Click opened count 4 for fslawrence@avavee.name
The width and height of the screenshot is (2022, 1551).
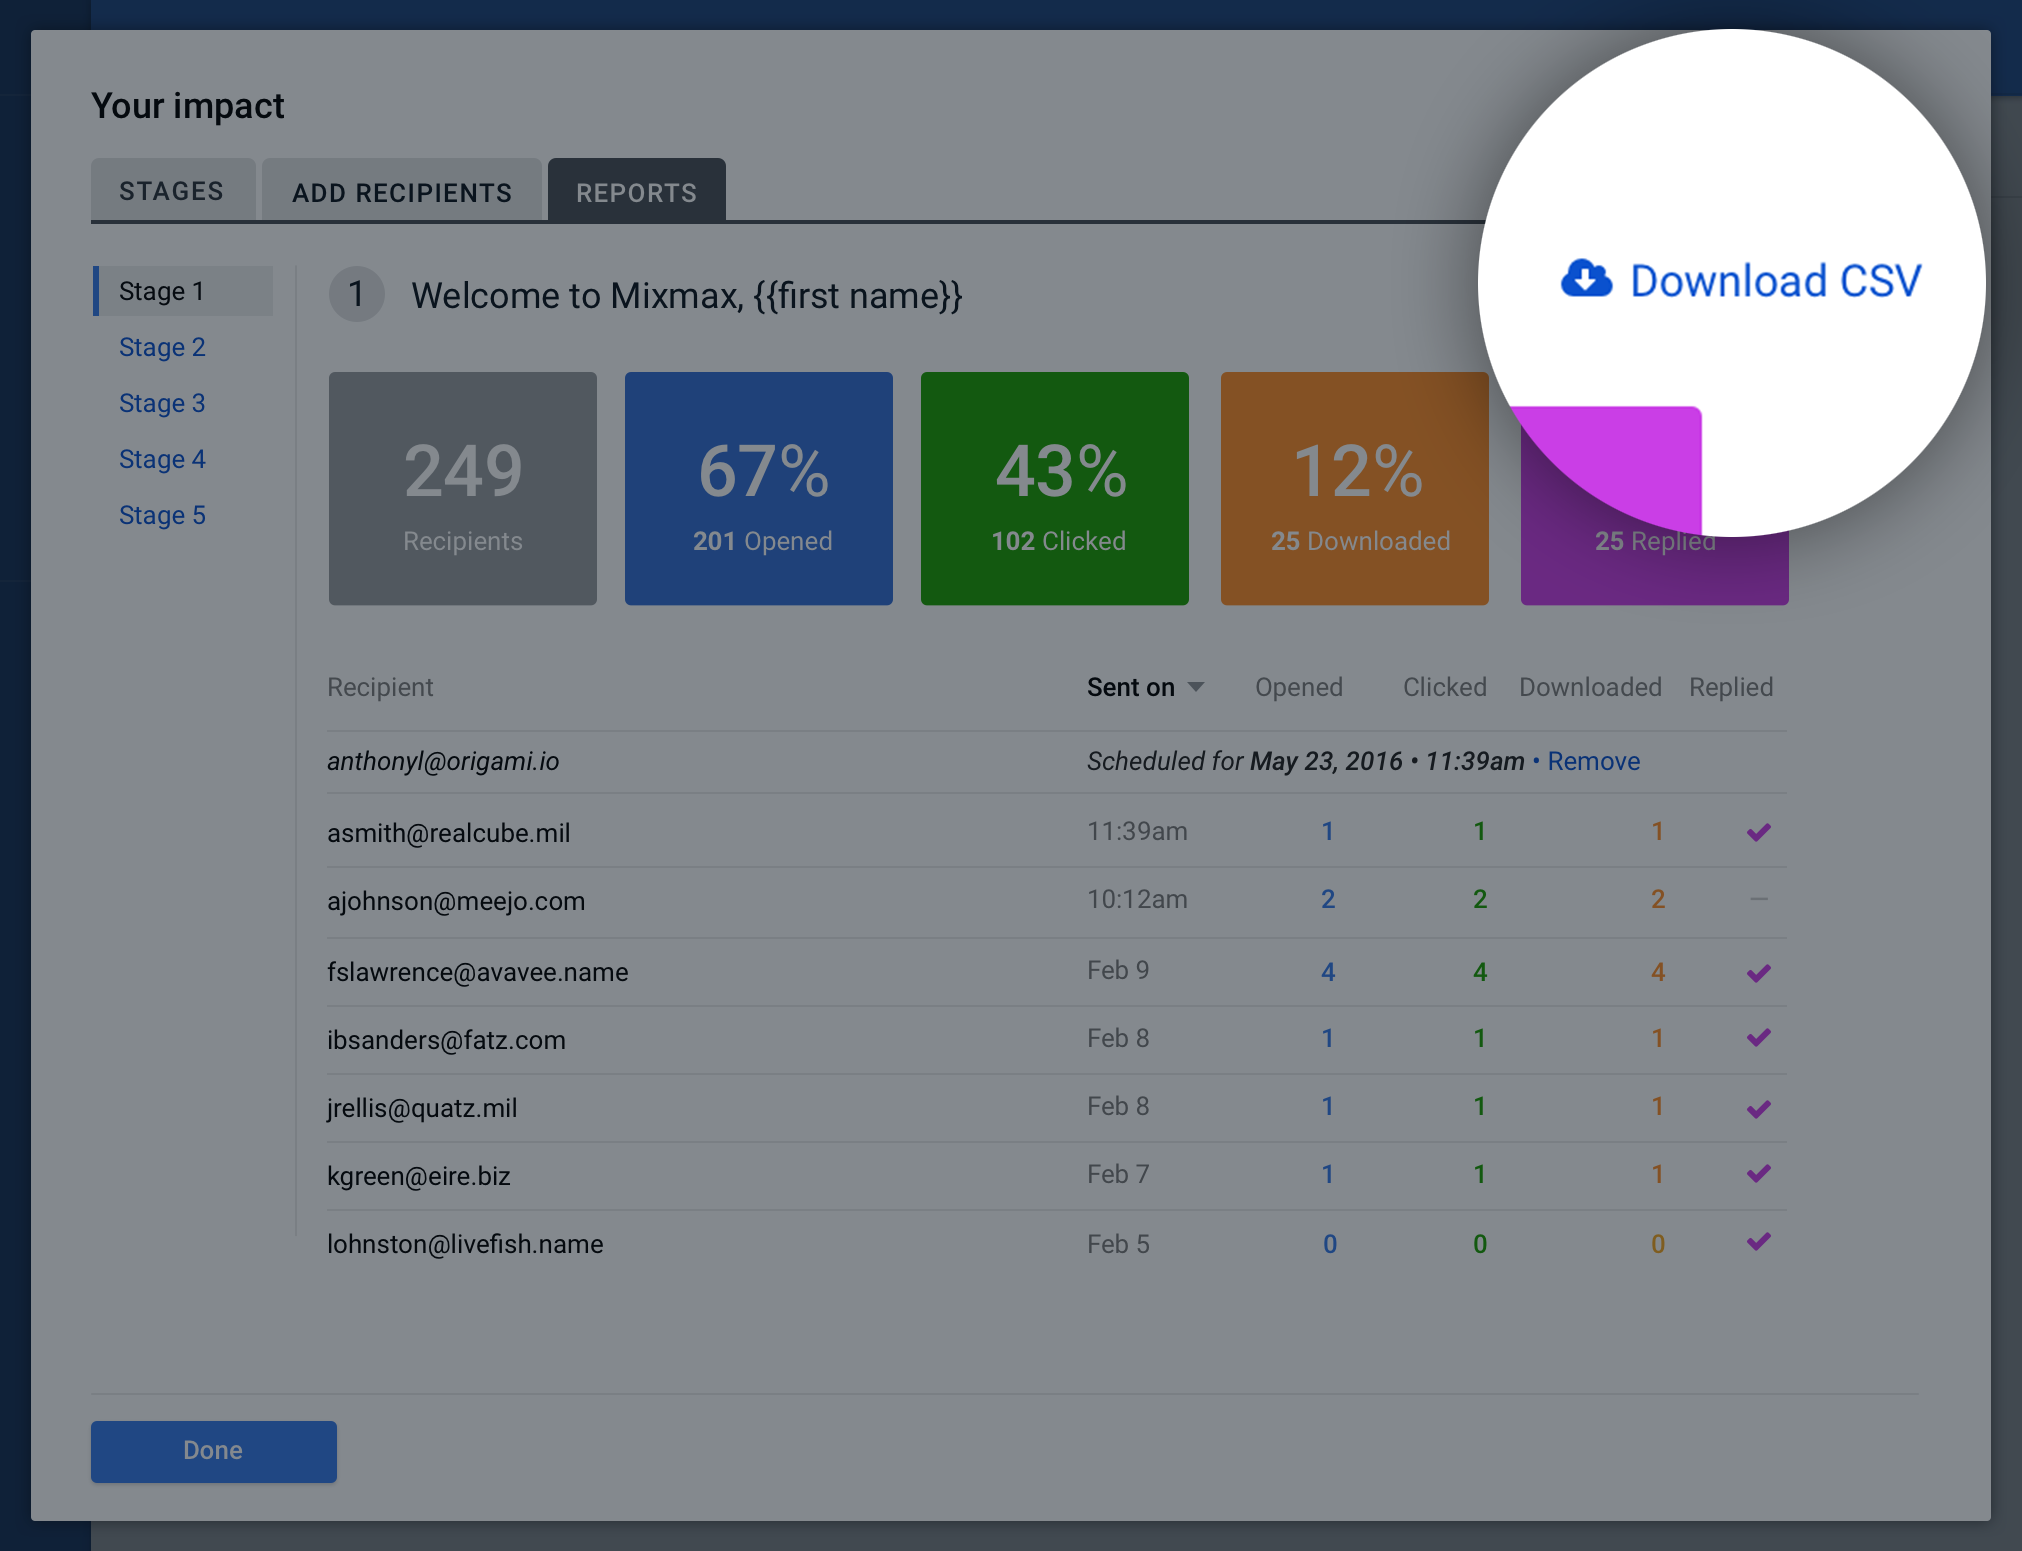(x=1328, y=972)
